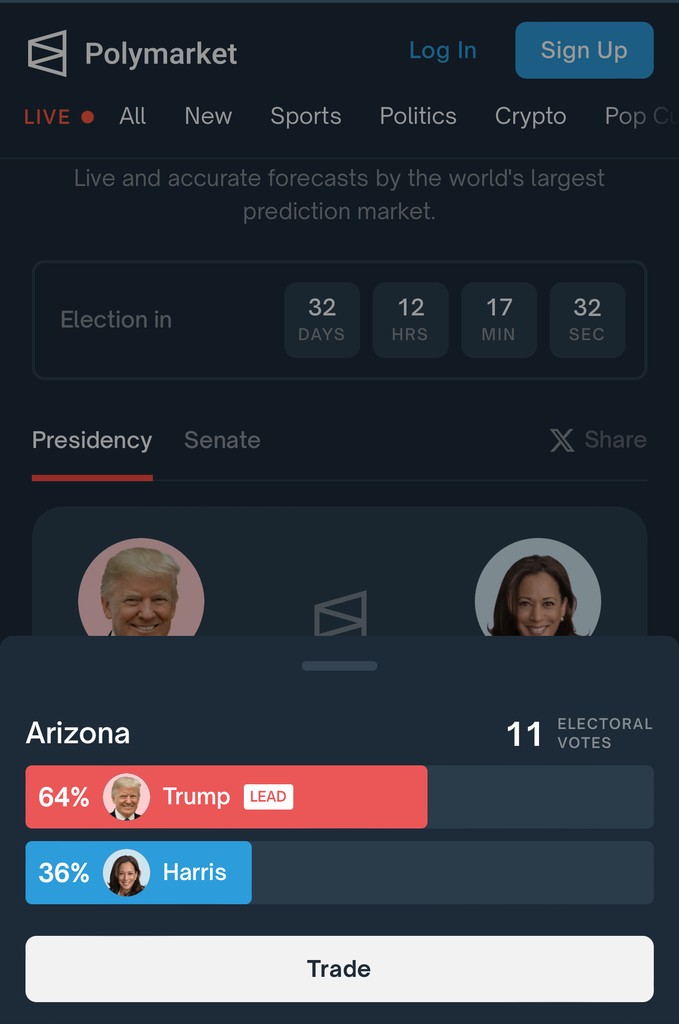This screenshot has height=1024, width=679.
Task: Click the Polymarket logo icon
Action: pos(47,53)
